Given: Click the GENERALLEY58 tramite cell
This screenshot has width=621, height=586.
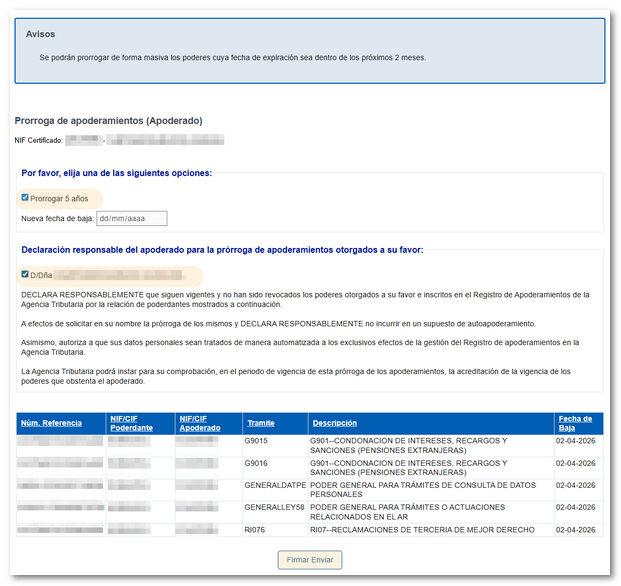Looking at the screenshot, I should (273, 507).
